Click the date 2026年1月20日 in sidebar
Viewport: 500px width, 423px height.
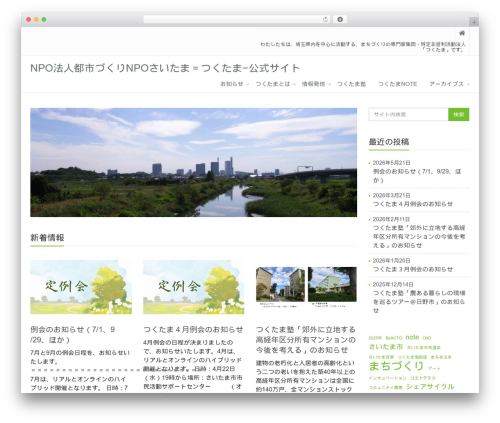(x=391, y=261)
